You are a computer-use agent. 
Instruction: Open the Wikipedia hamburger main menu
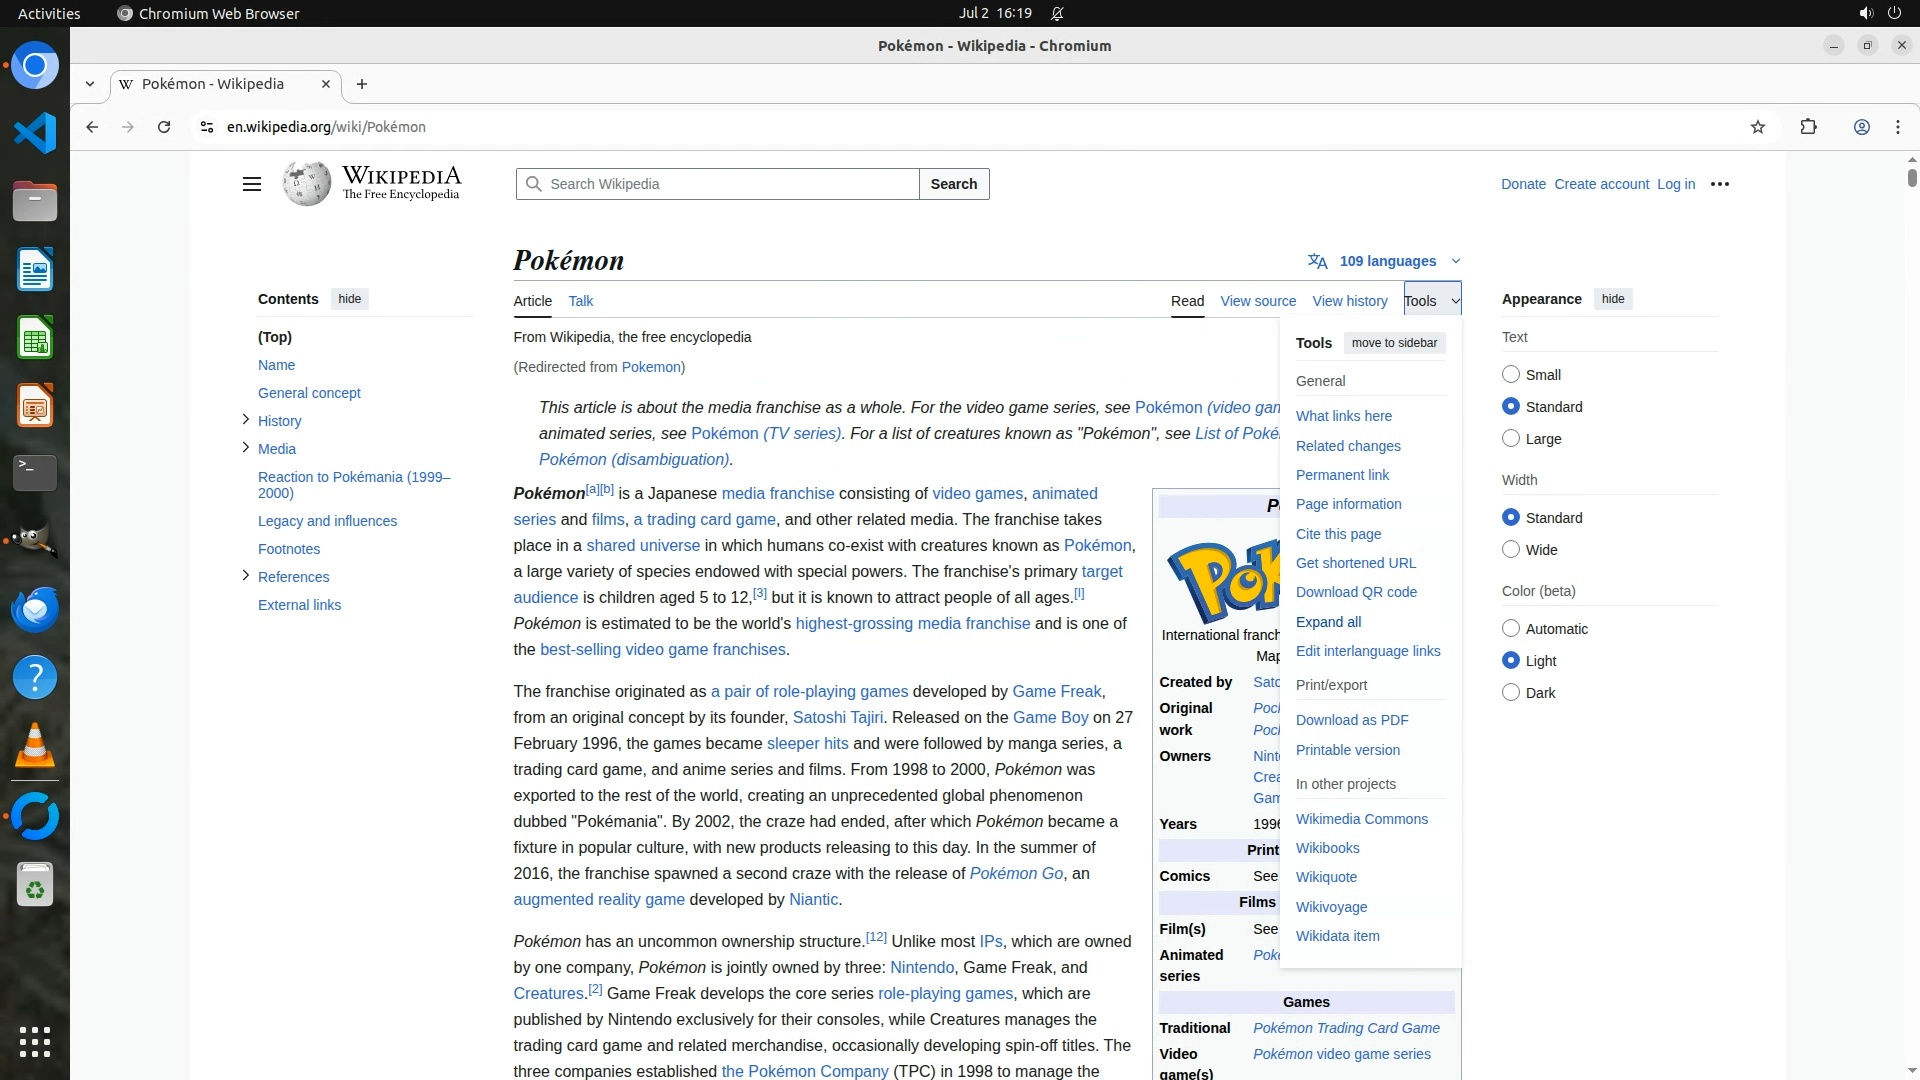(x=252, y=184)
